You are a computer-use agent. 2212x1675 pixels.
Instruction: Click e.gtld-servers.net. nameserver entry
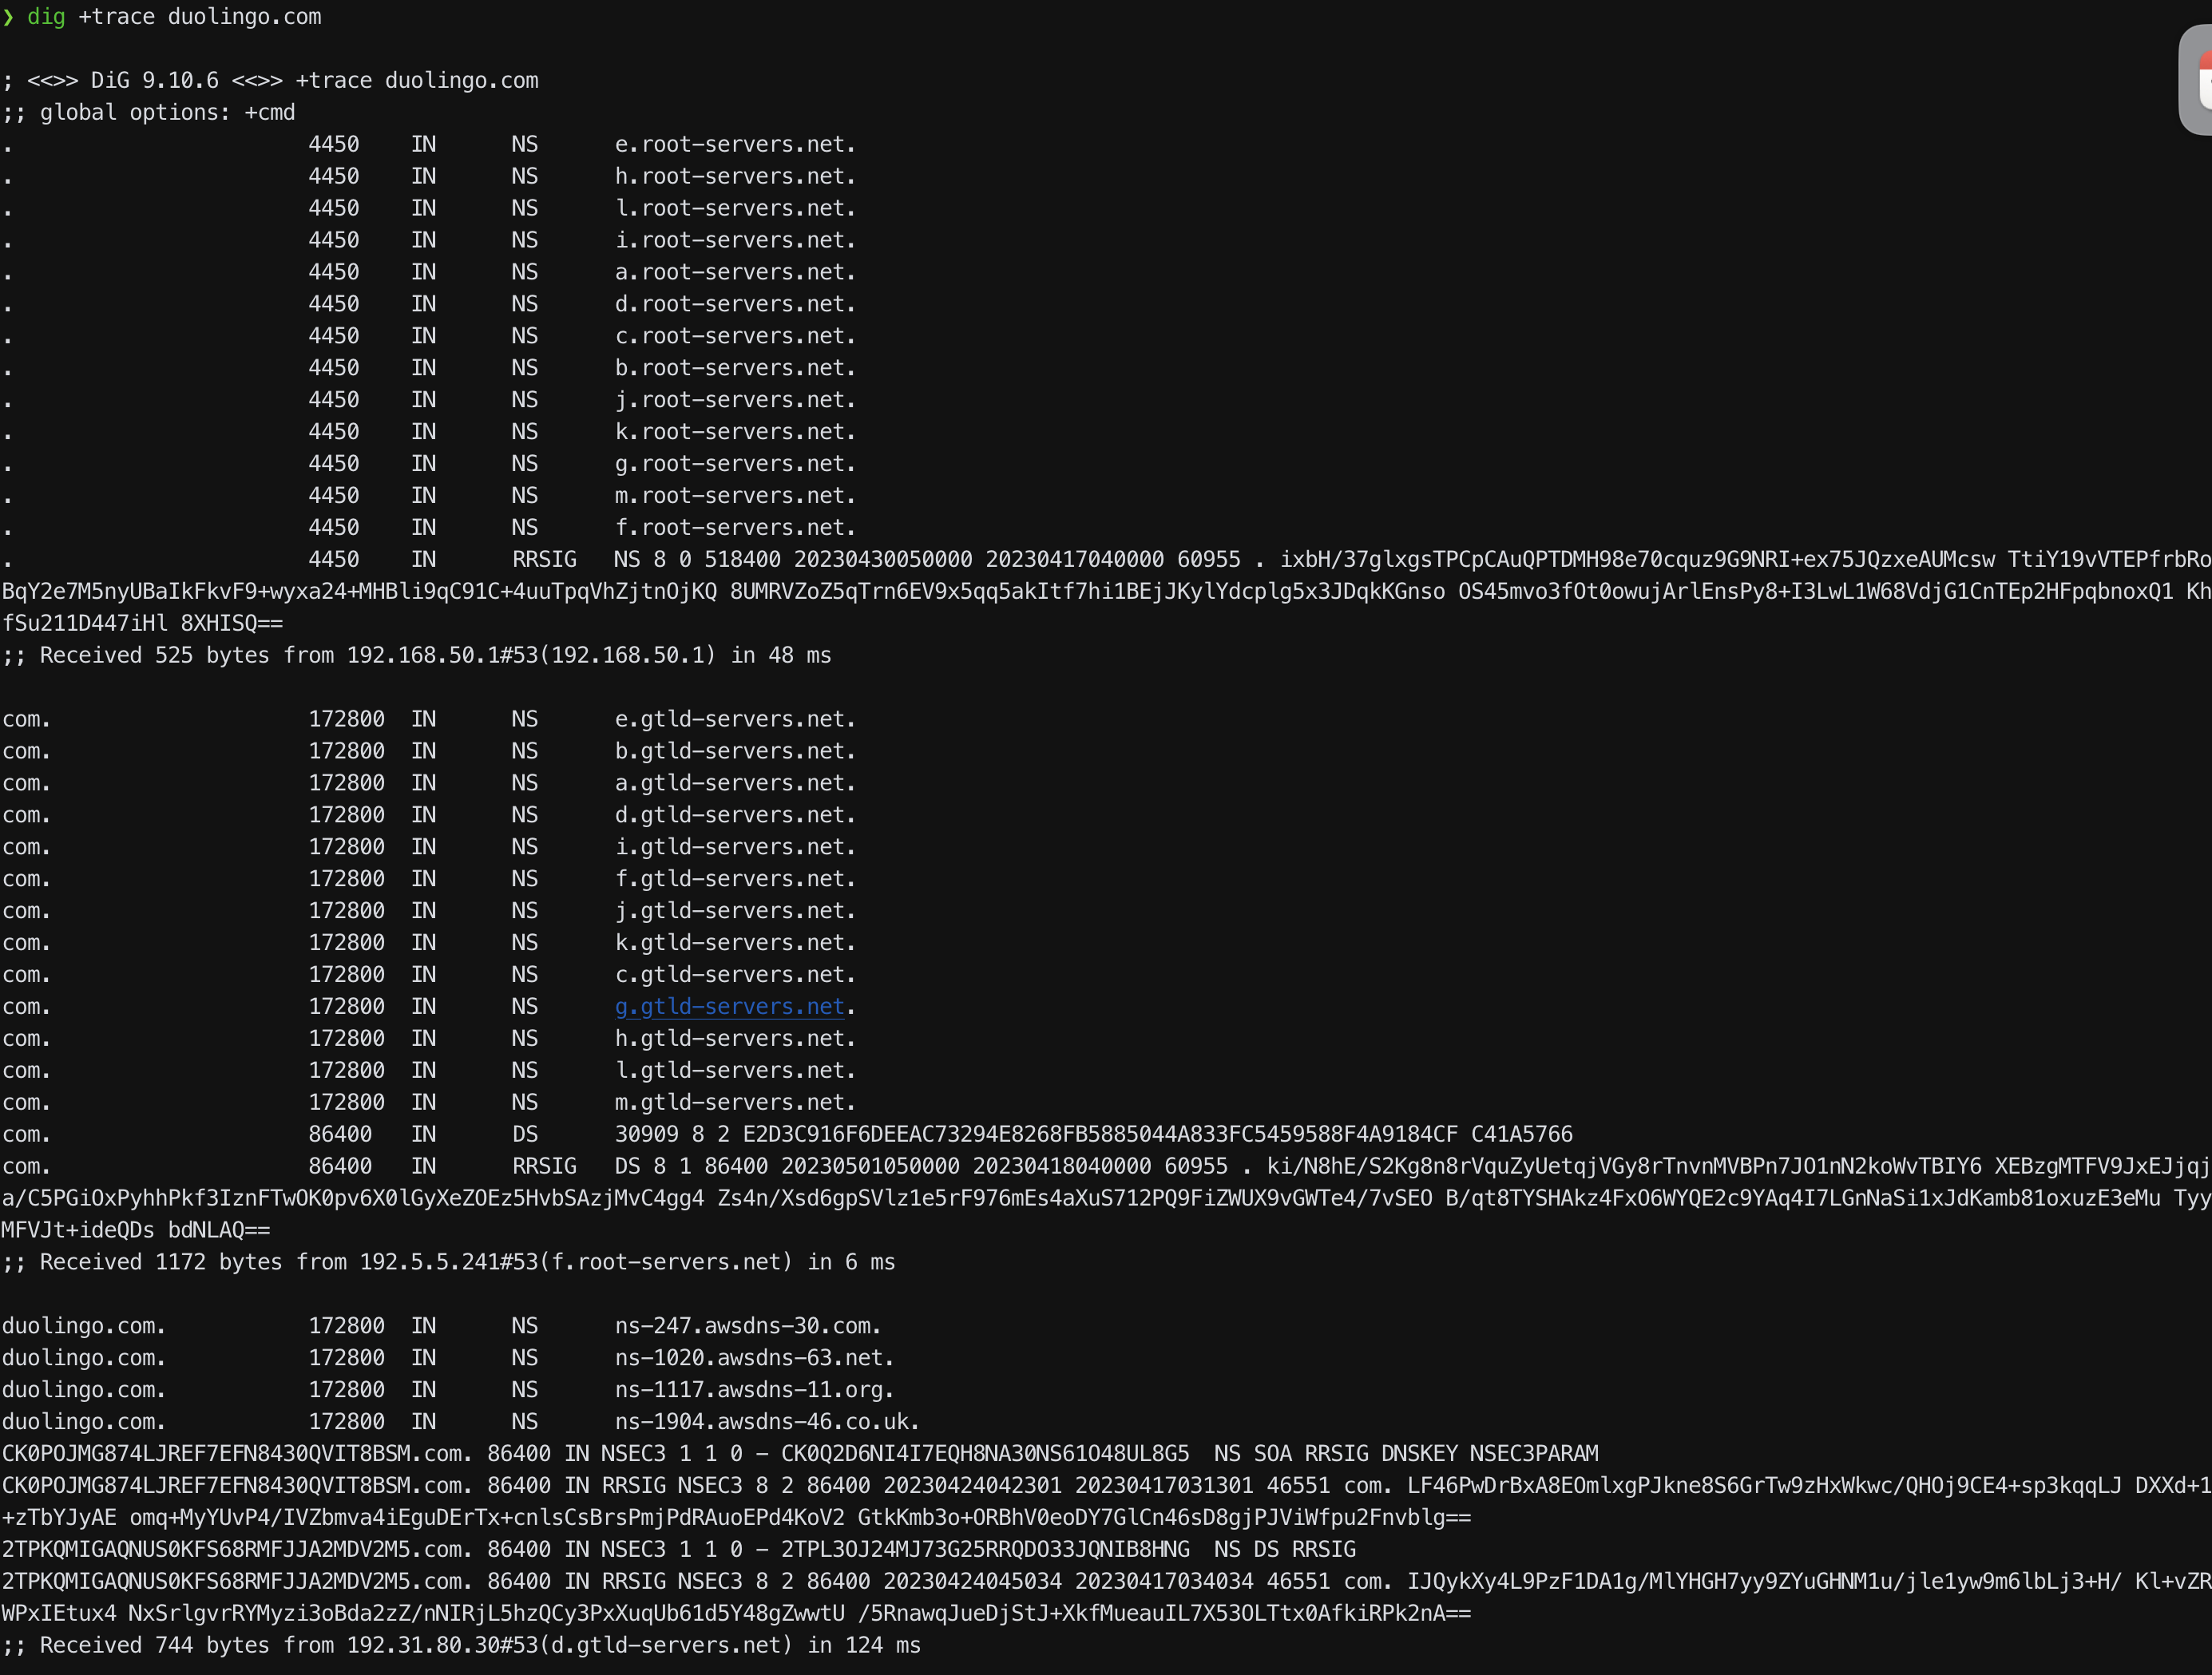[735, 719]
